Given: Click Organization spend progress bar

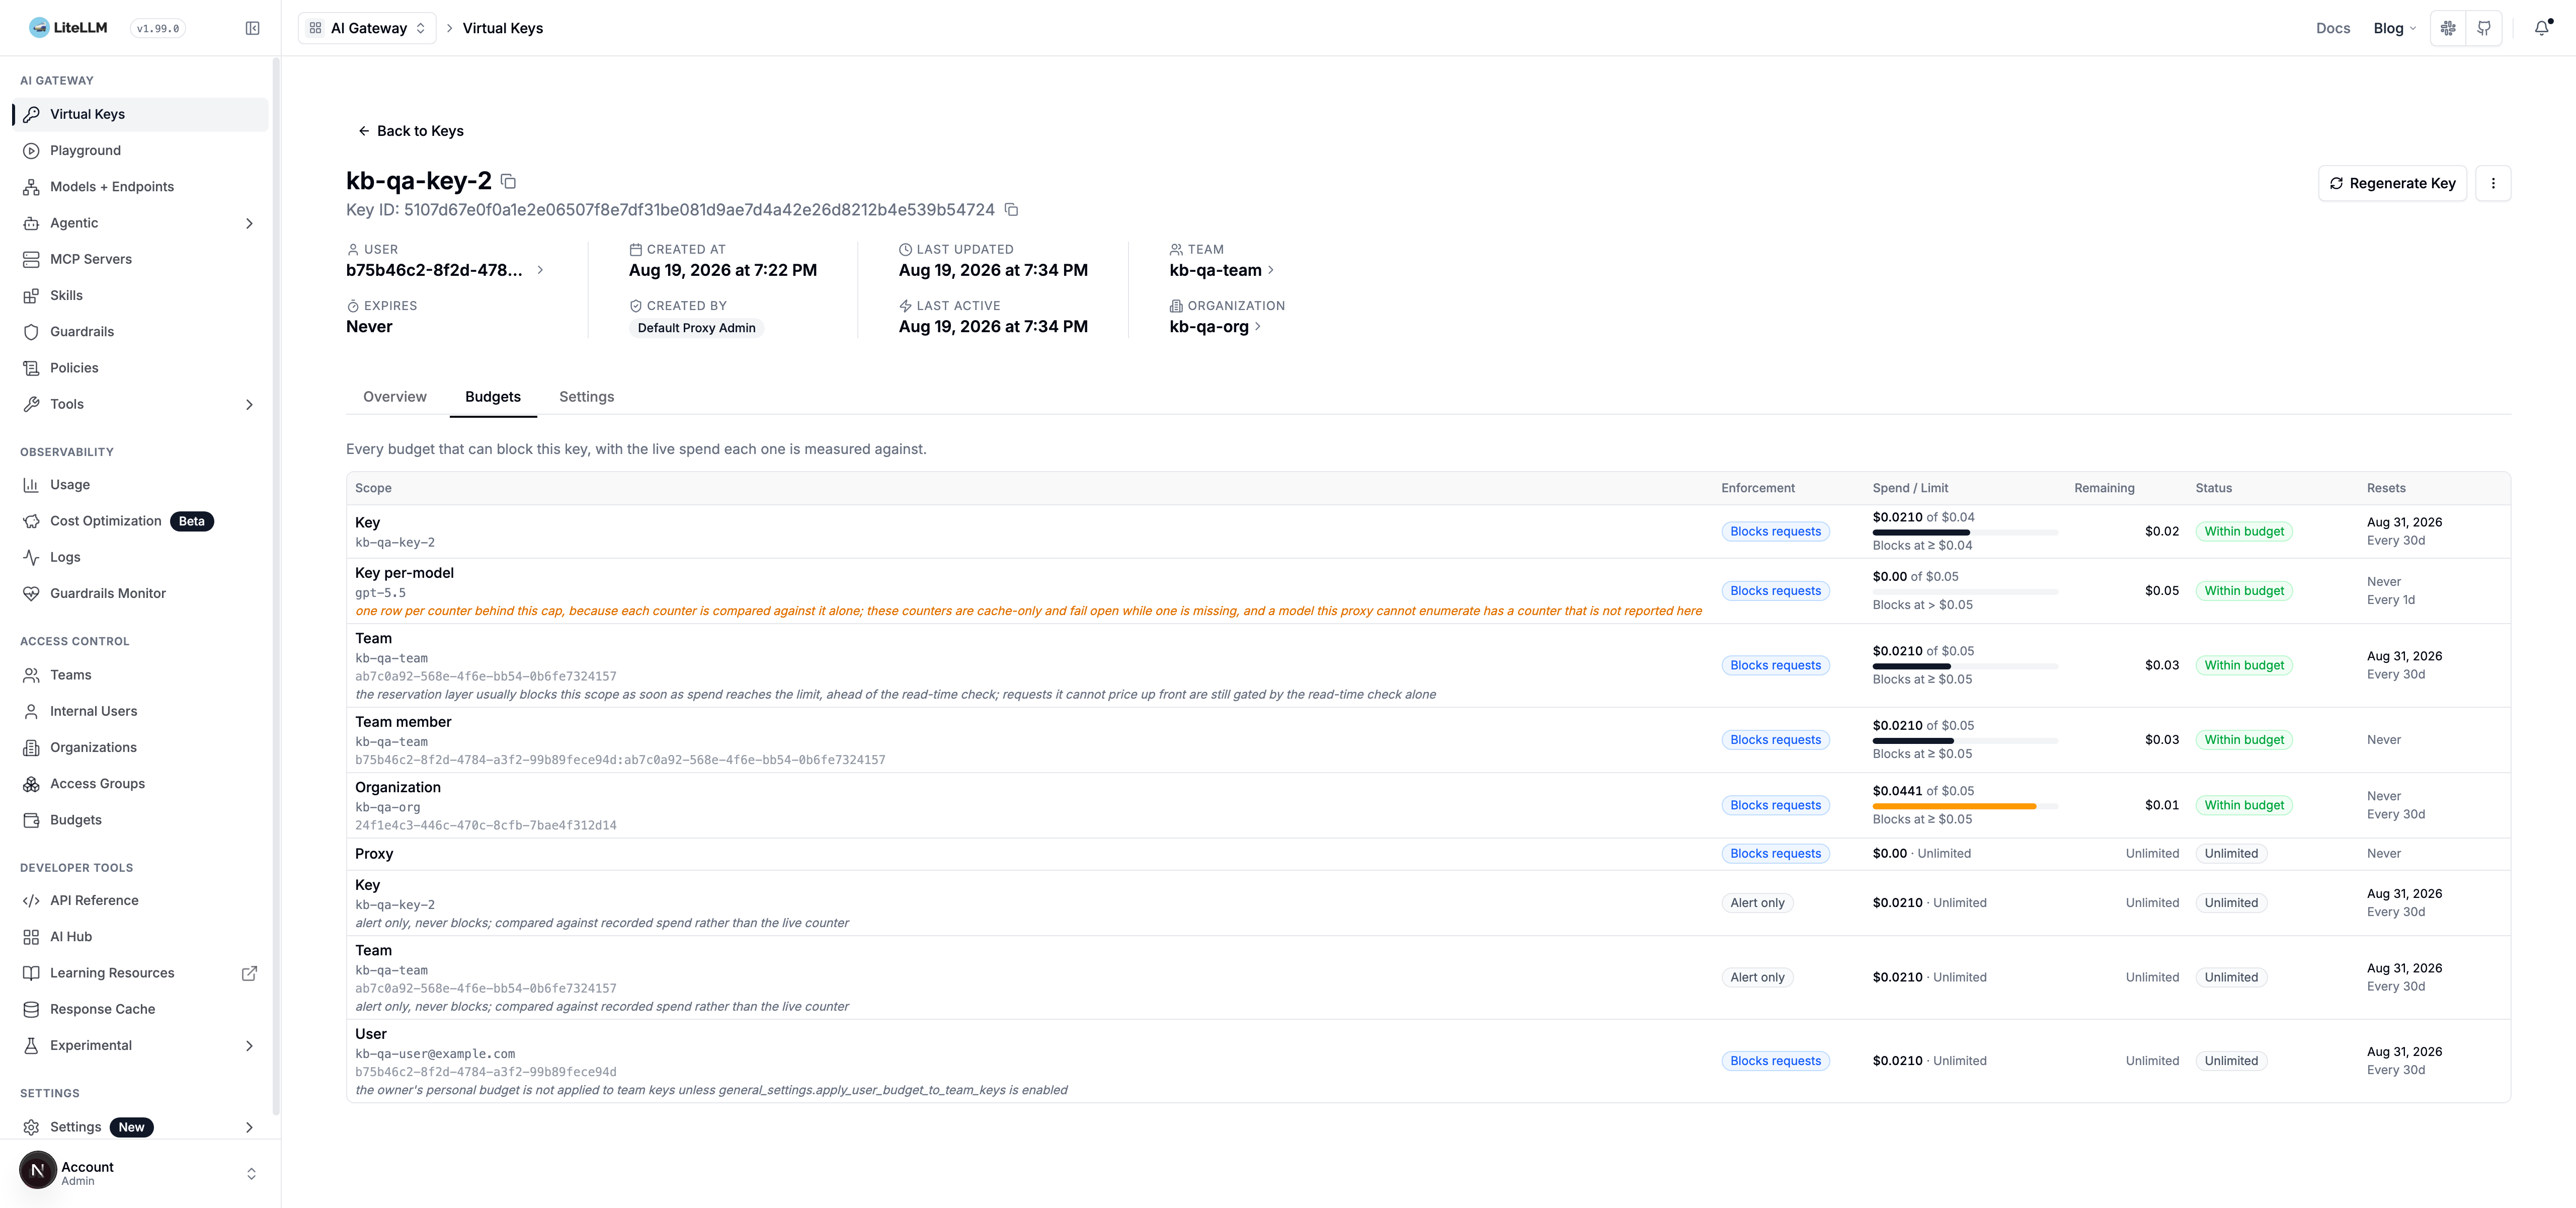Looking at the screenshot, I should [x=1964, y=806].
